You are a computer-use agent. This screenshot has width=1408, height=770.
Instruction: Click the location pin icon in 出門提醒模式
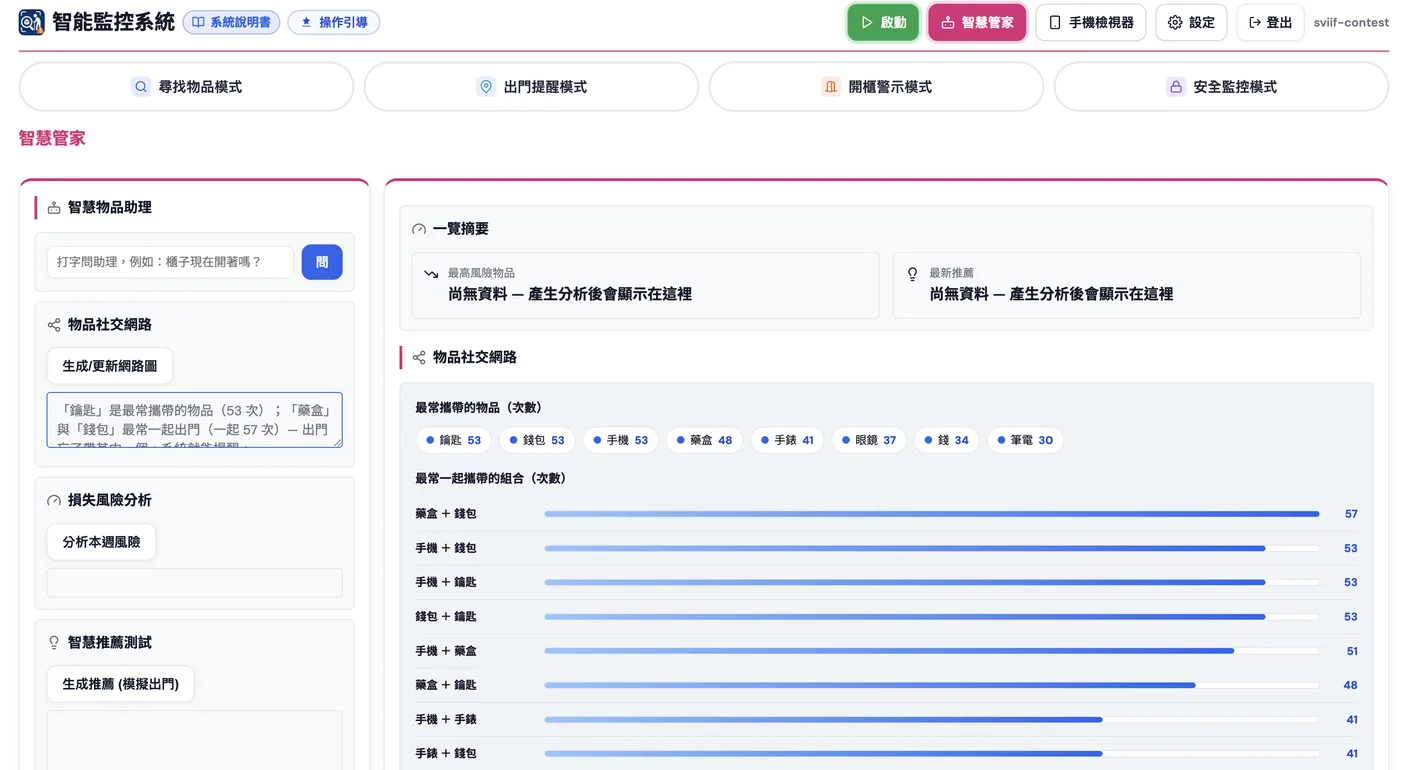point(486,87)
